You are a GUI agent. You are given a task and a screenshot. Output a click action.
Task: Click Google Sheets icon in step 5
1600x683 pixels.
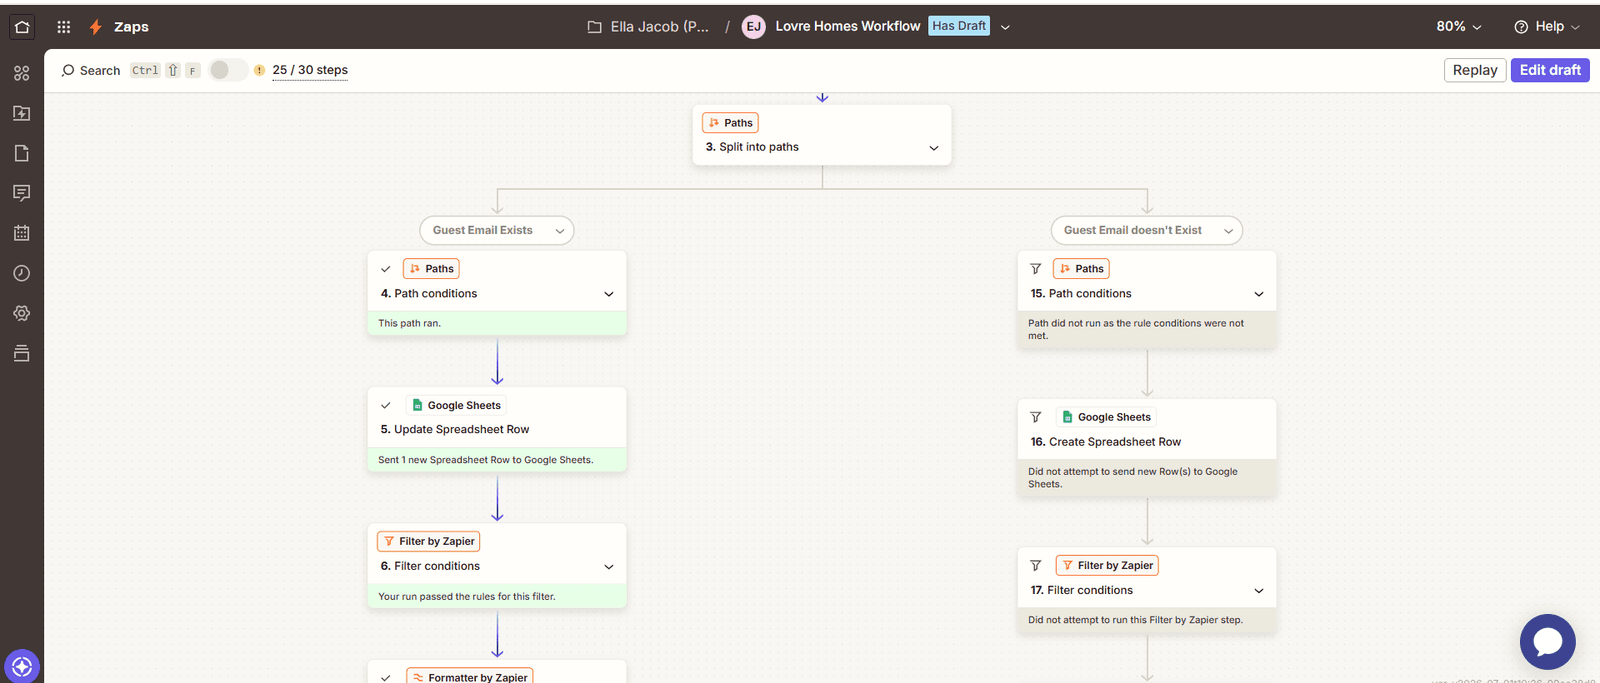coord(417,405)
